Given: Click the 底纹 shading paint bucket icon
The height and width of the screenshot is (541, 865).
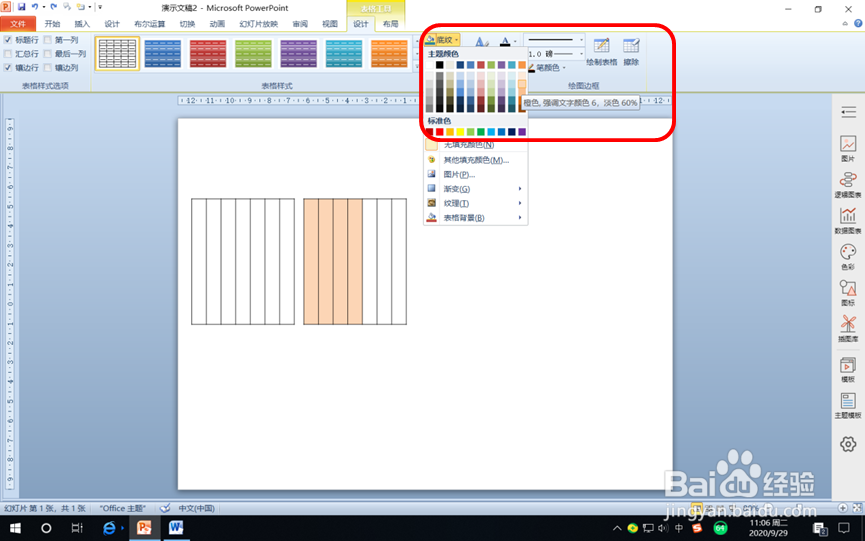Looking at the screenshot, I should (430, 40).
